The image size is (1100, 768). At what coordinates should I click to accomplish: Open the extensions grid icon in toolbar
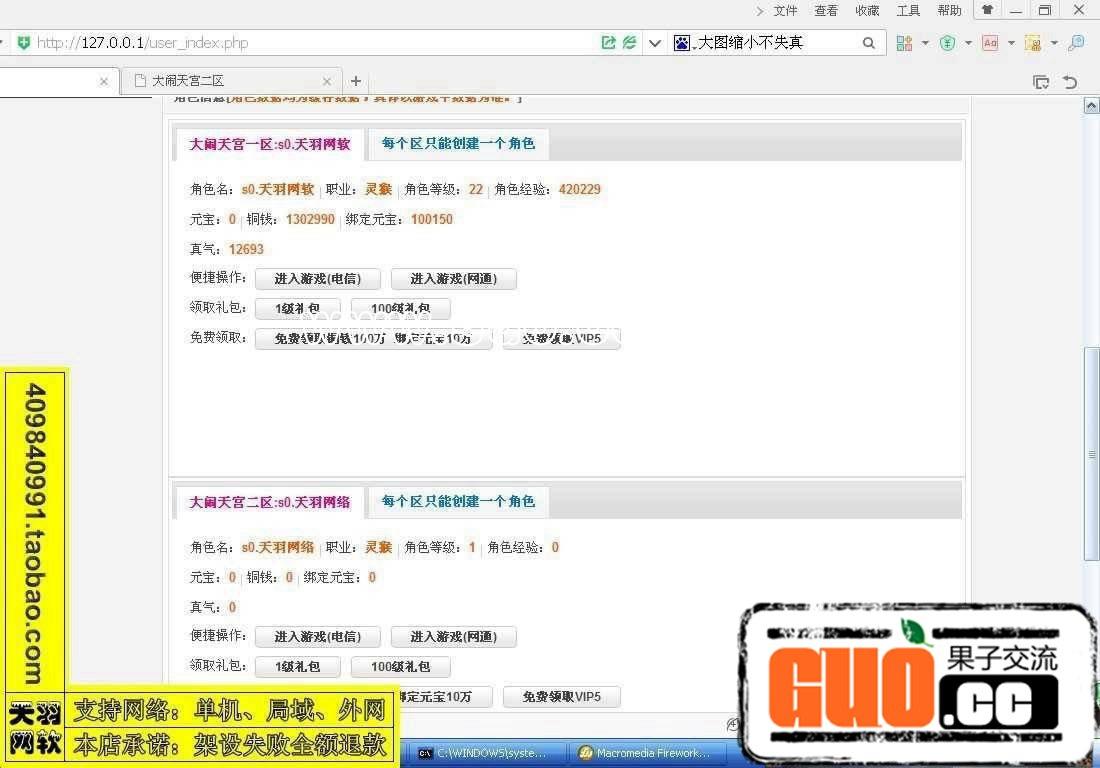pos(904,43)
